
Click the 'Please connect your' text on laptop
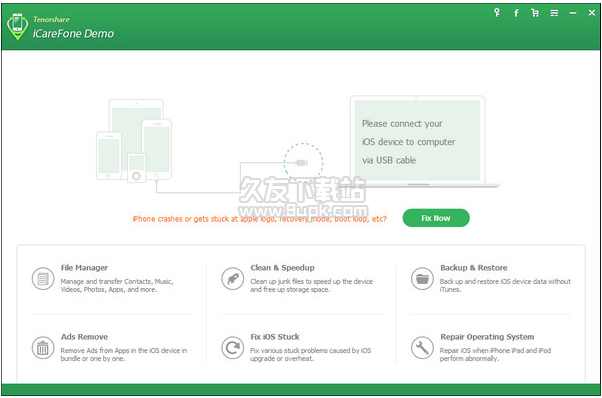click(x=402, y=124)
